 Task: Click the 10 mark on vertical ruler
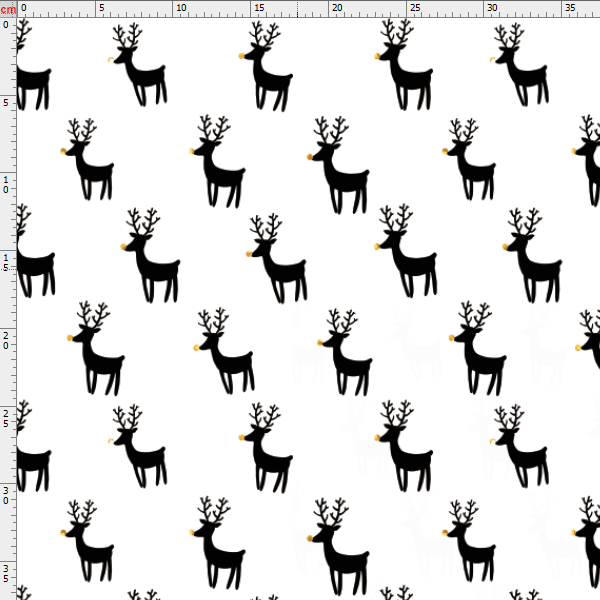pyautogui.click(x=6, y=184)
